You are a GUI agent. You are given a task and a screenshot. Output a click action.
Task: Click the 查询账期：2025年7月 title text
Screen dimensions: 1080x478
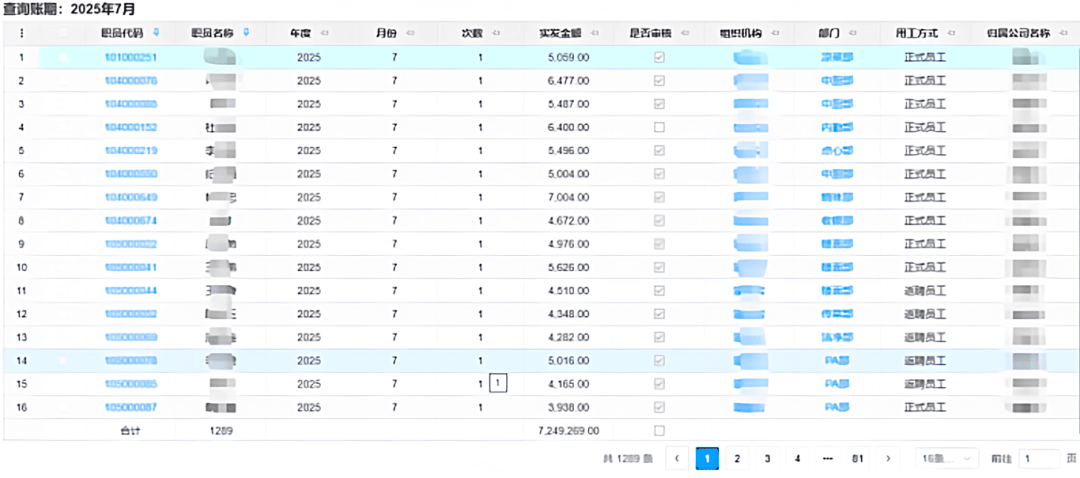tap(69, 10)
